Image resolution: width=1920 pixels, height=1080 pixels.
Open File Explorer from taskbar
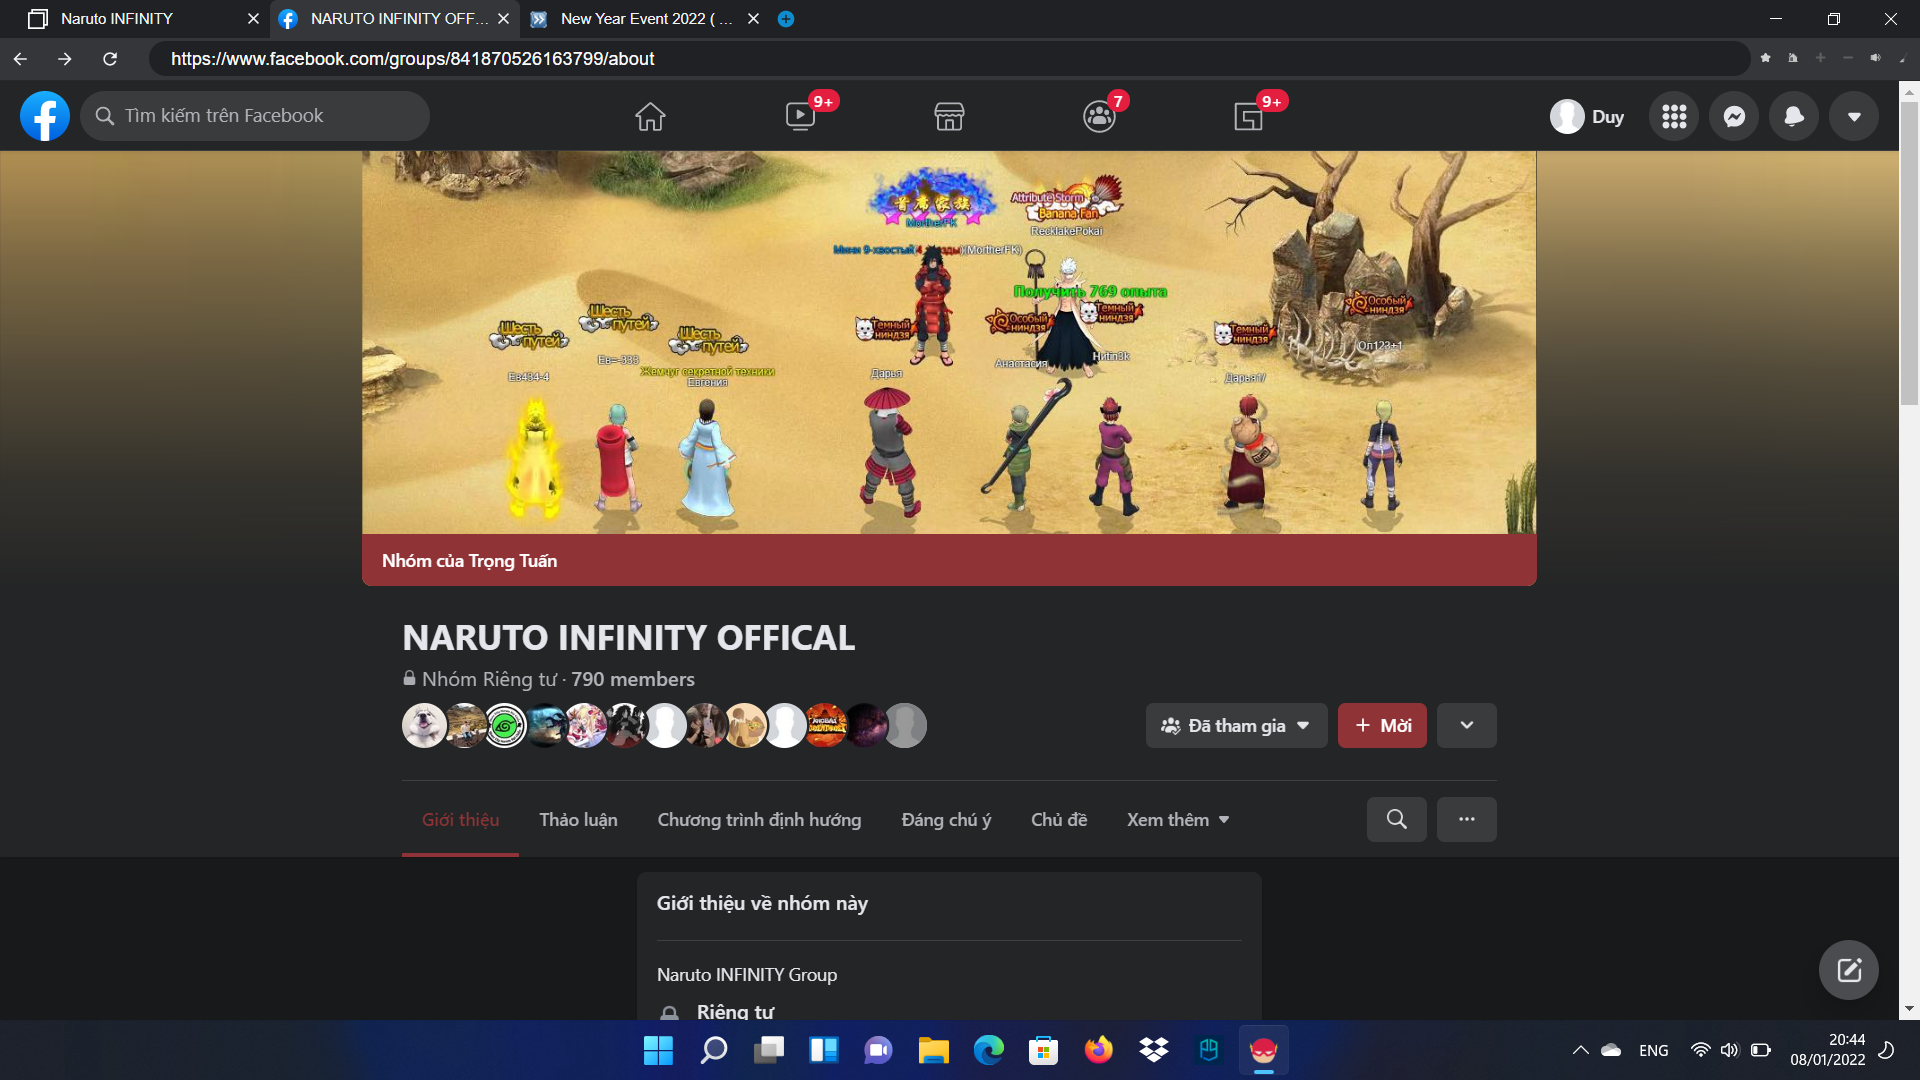point(933,1050)
